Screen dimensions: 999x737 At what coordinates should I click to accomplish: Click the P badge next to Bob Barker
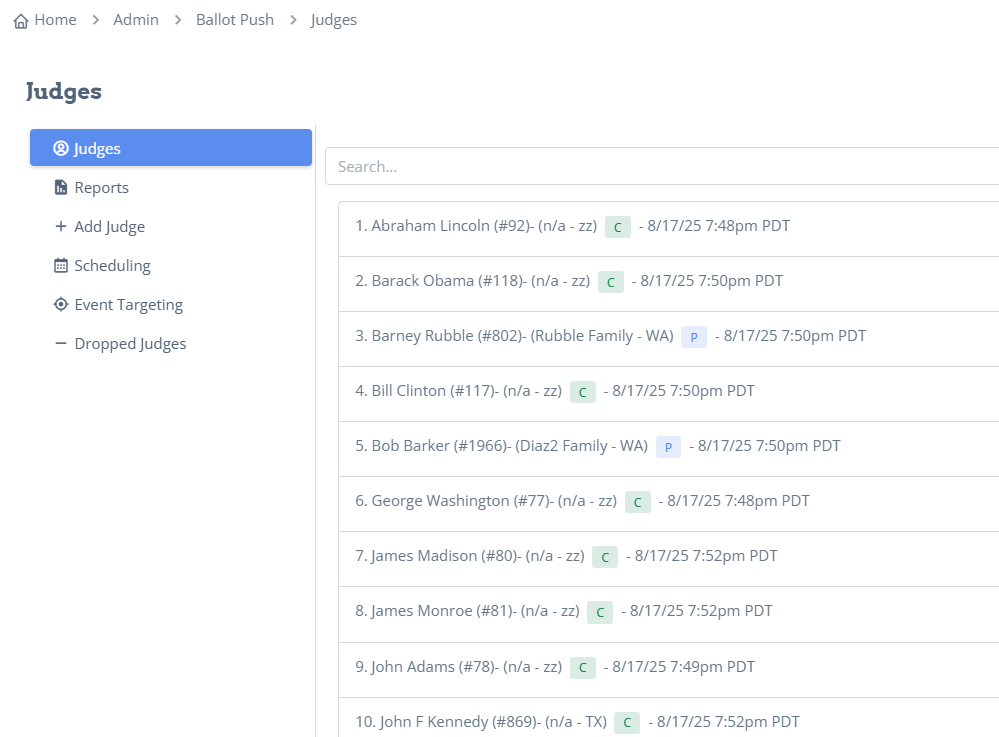(x=668, y=447)
